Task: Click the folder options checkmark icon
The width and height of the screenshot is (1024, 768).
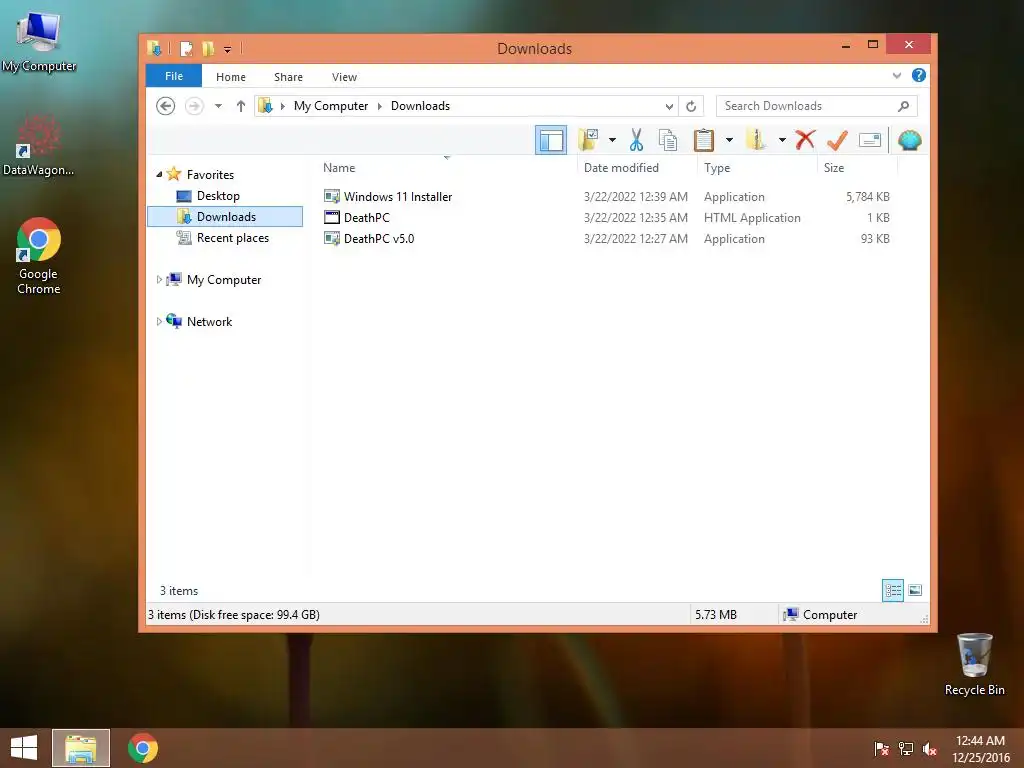Action: (588, 140)
